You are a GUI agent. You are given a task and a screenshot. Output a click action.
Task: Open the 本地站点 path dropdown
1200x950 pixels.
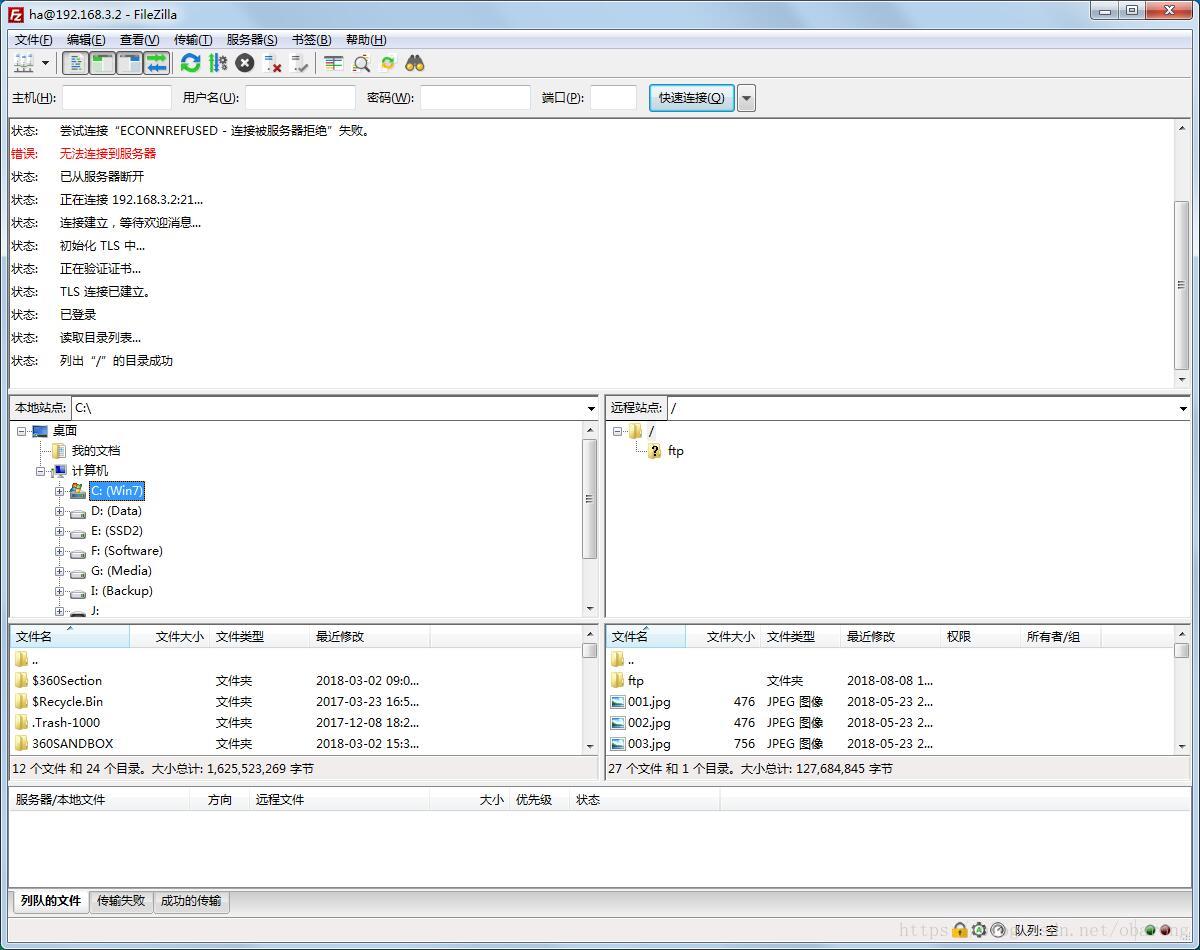click(591, 408)
